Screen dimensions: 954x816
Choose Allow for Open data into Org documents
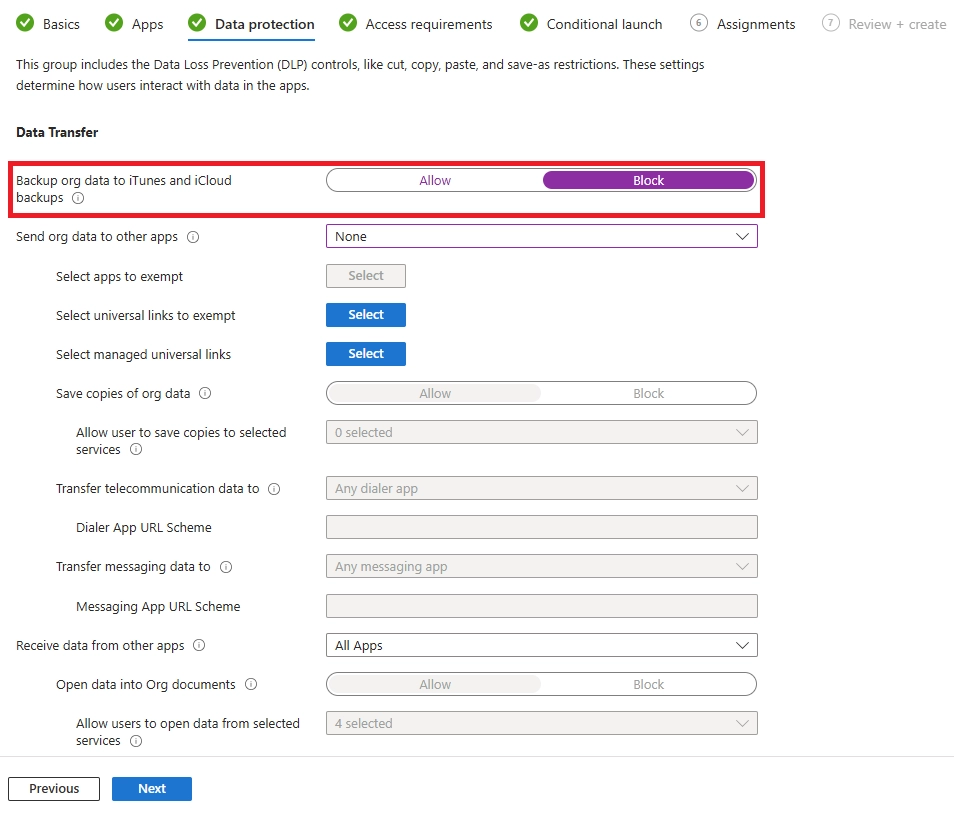point(434,684)
